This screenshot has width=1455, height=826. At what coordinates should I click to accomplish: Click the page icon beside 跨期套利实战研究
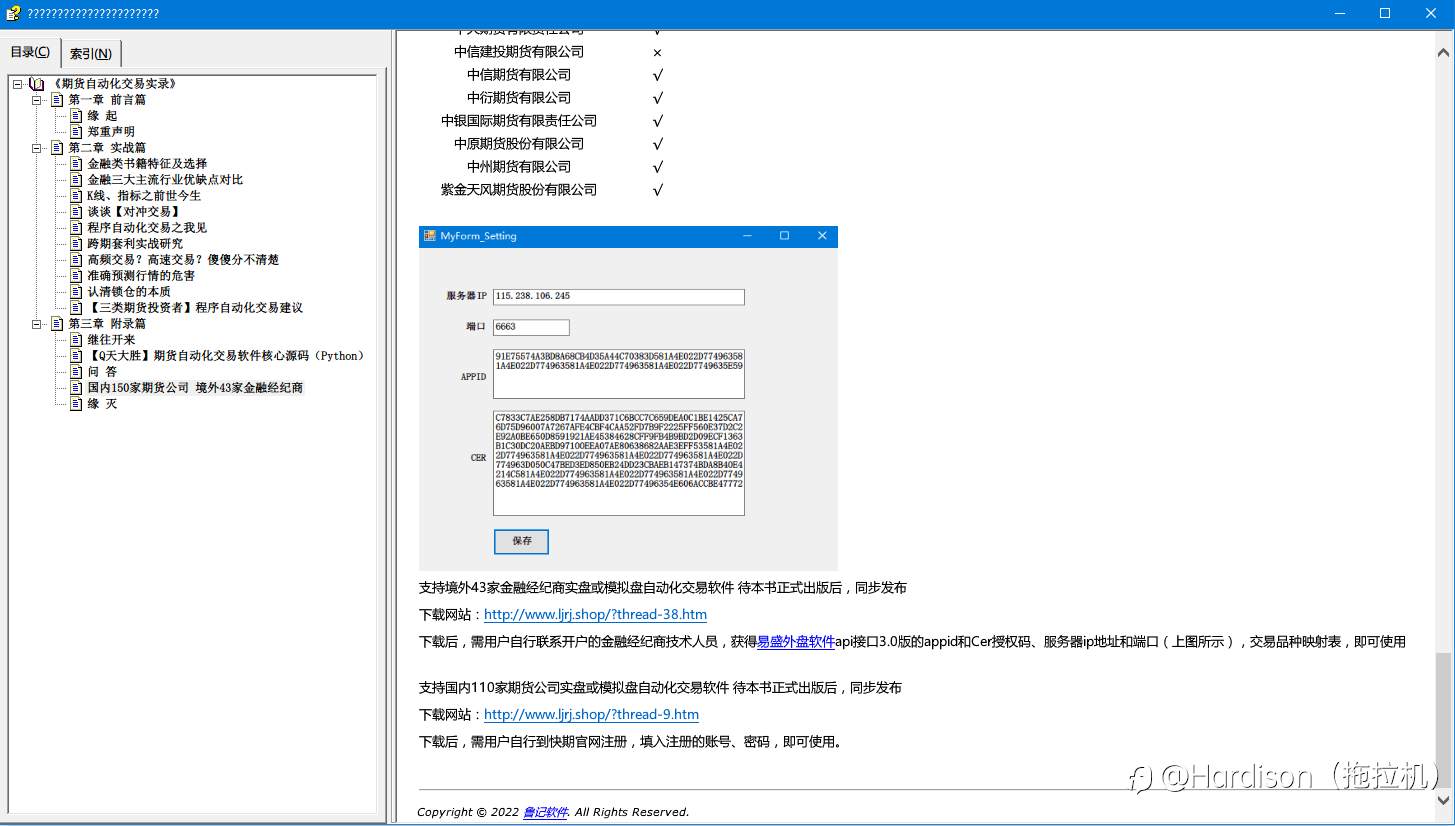tap(76, 244)
